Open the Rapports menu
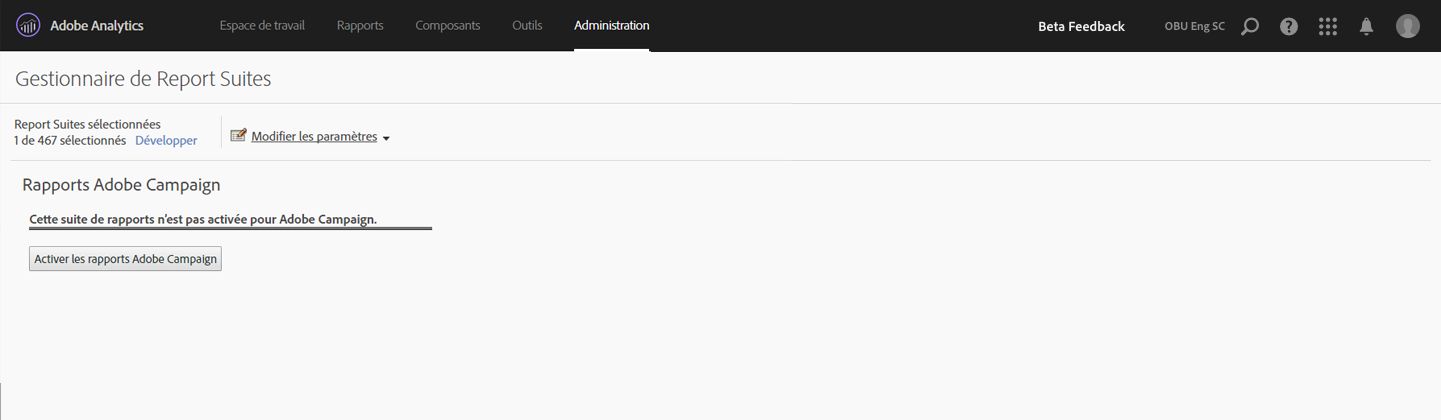 click(360, 26)
